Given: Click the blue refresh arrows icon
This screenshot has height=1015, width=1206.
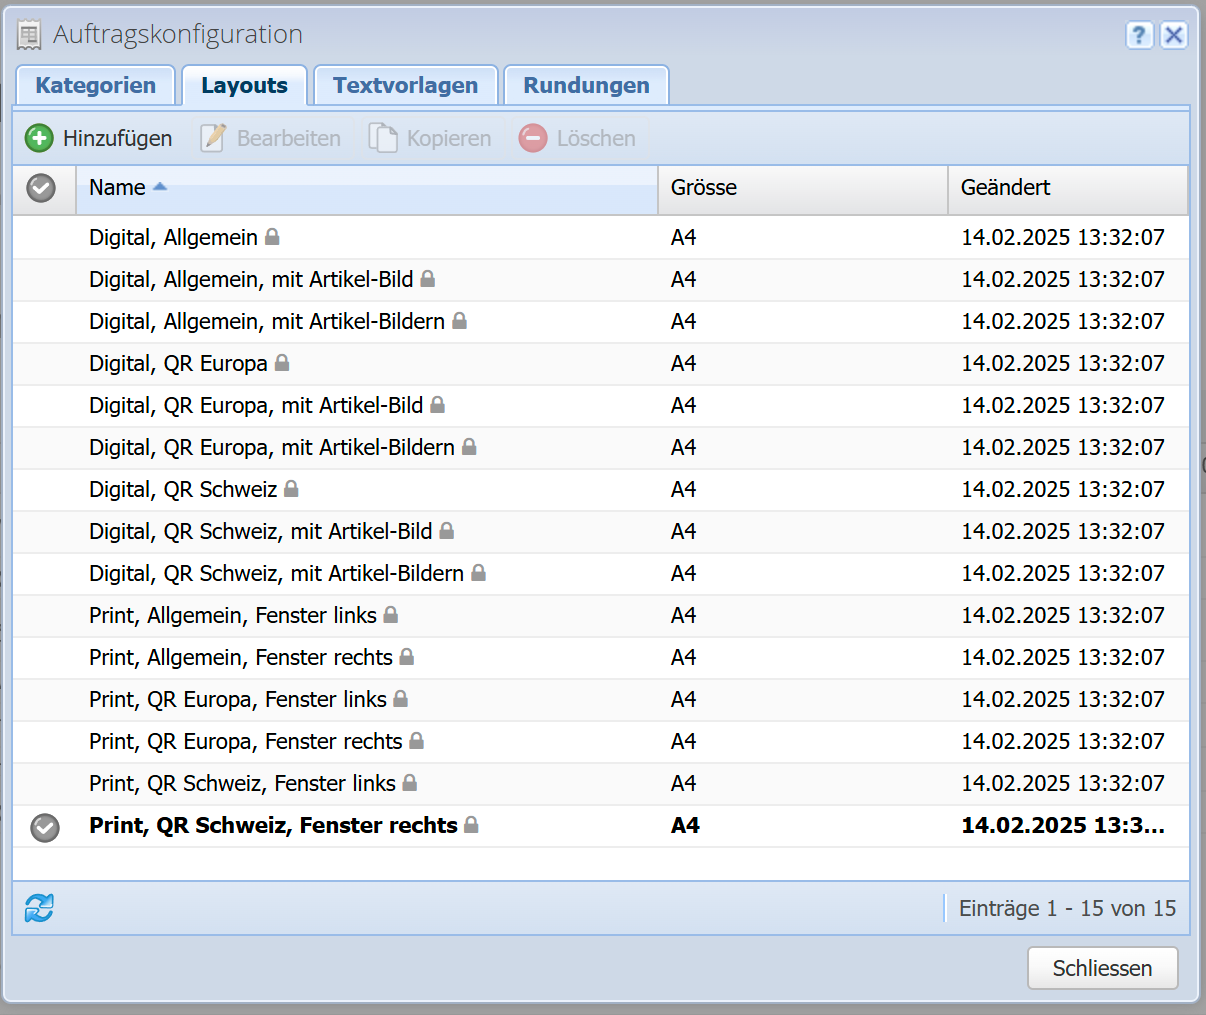Looking at the screenshot, I should point(39,908).
